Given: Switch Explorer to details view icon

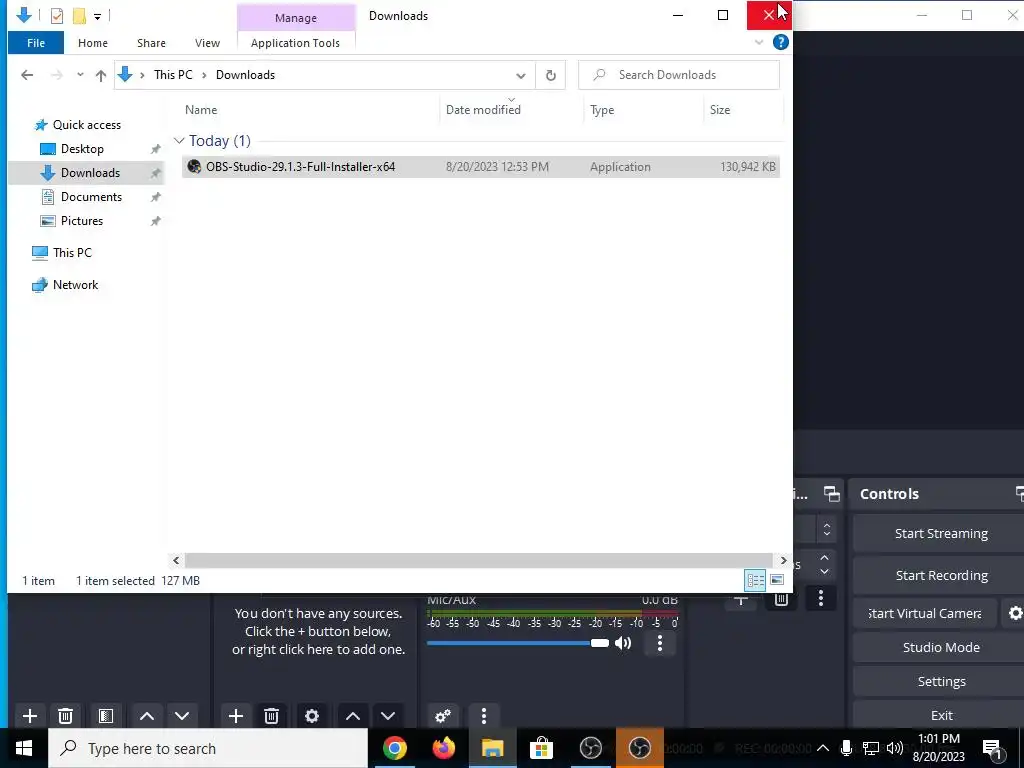Looking at the screenshot, I should (756, 580).
